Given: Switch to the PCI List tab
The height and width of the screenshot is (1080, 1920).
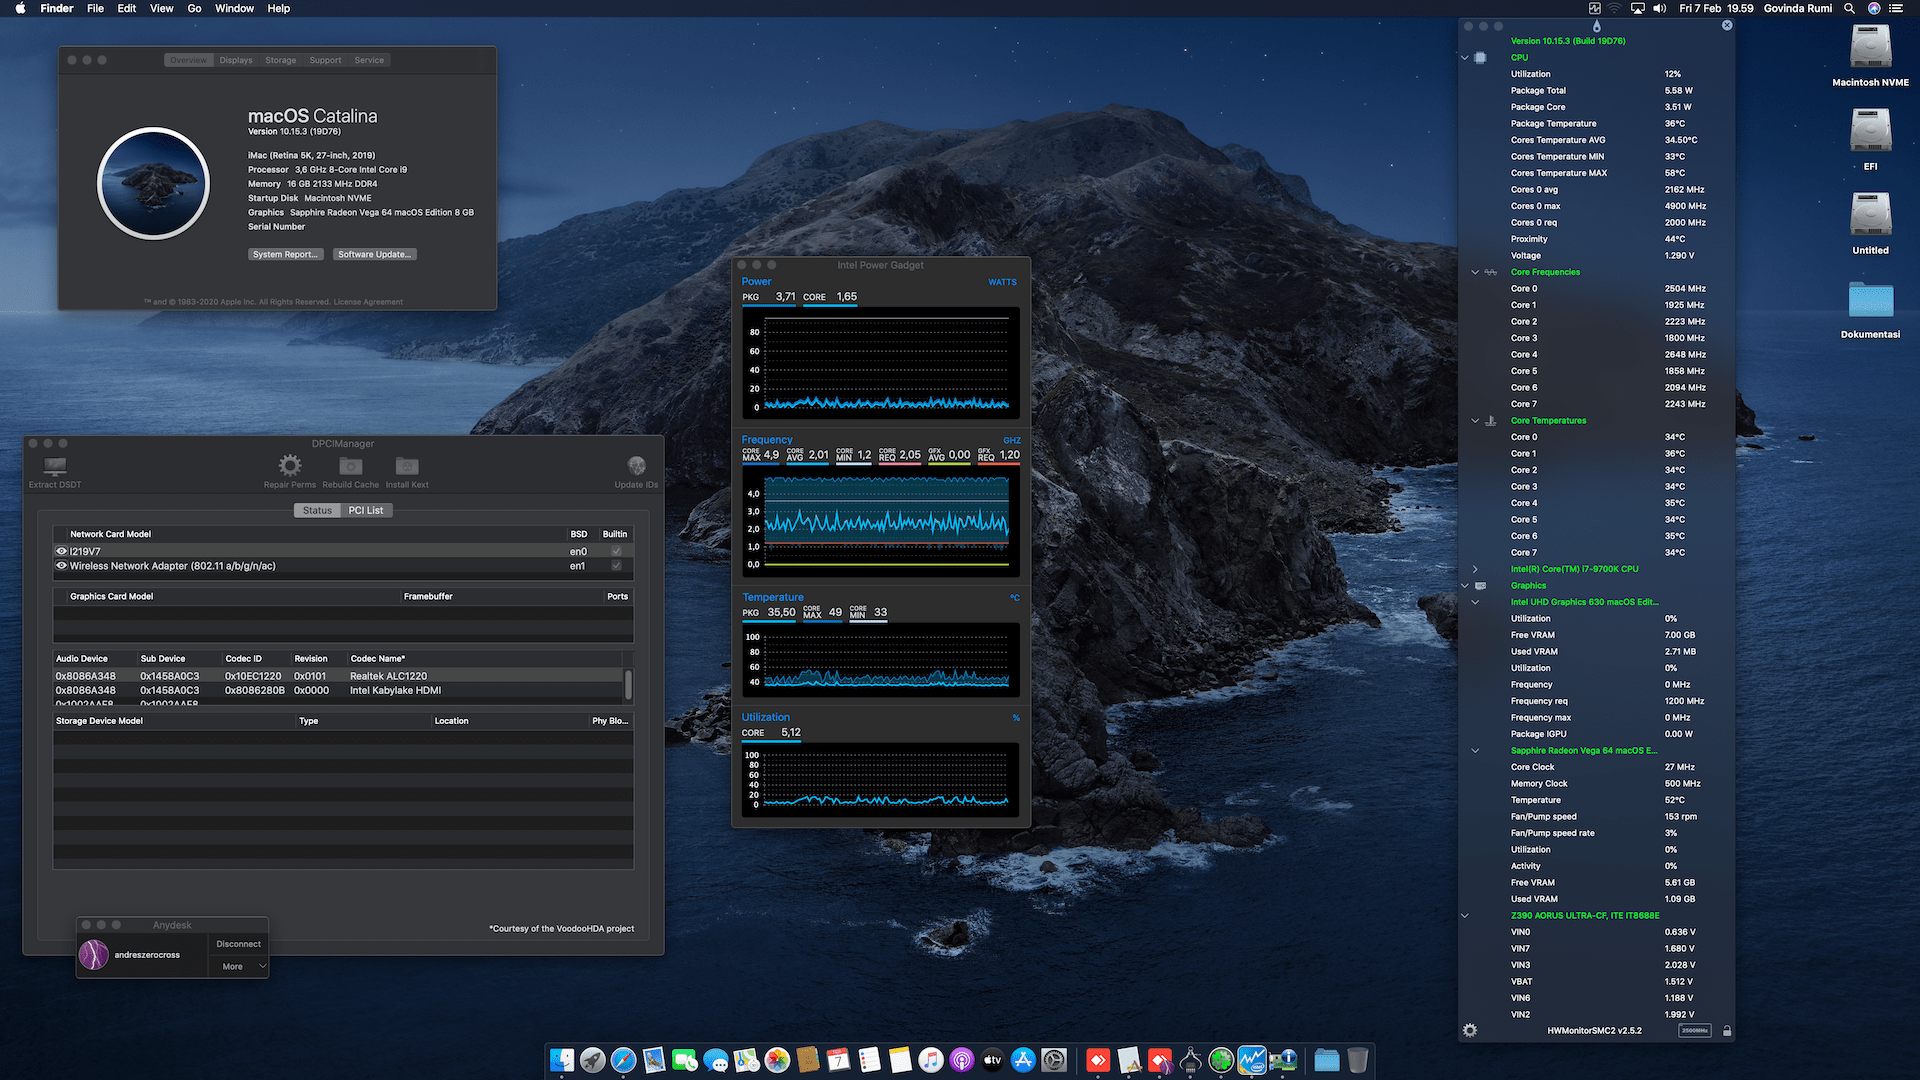Looking at the screenshot, I should coord(366,510).
